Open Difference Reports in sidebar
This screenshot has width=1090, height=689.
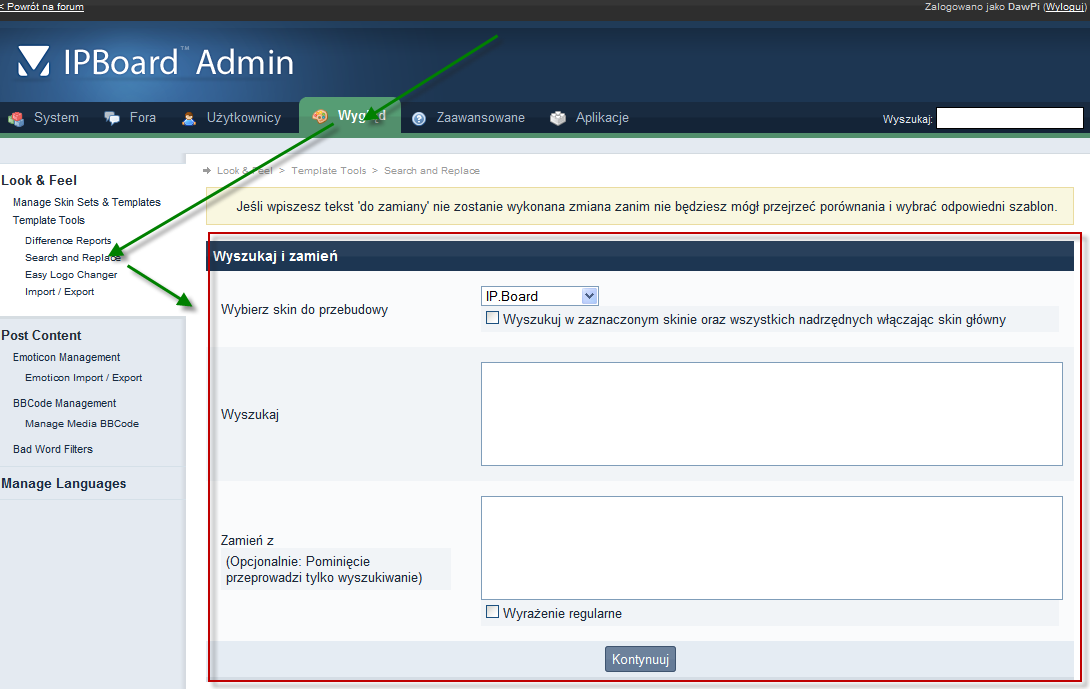click(x=68, y=241)
